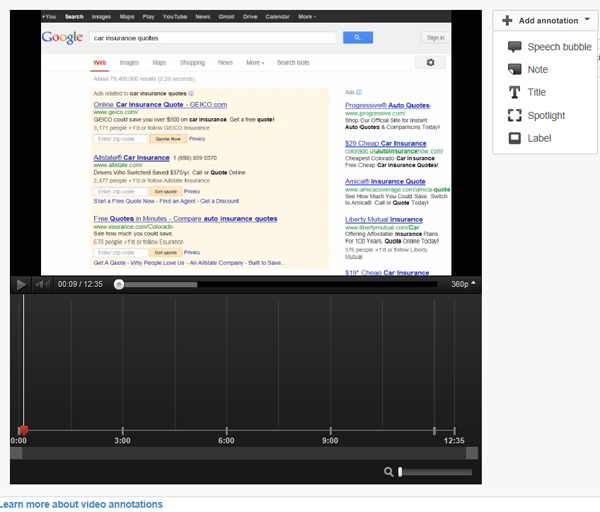
Task: Click the video seek bar handle
Action: pyautogui.click(x=119, y=284)
